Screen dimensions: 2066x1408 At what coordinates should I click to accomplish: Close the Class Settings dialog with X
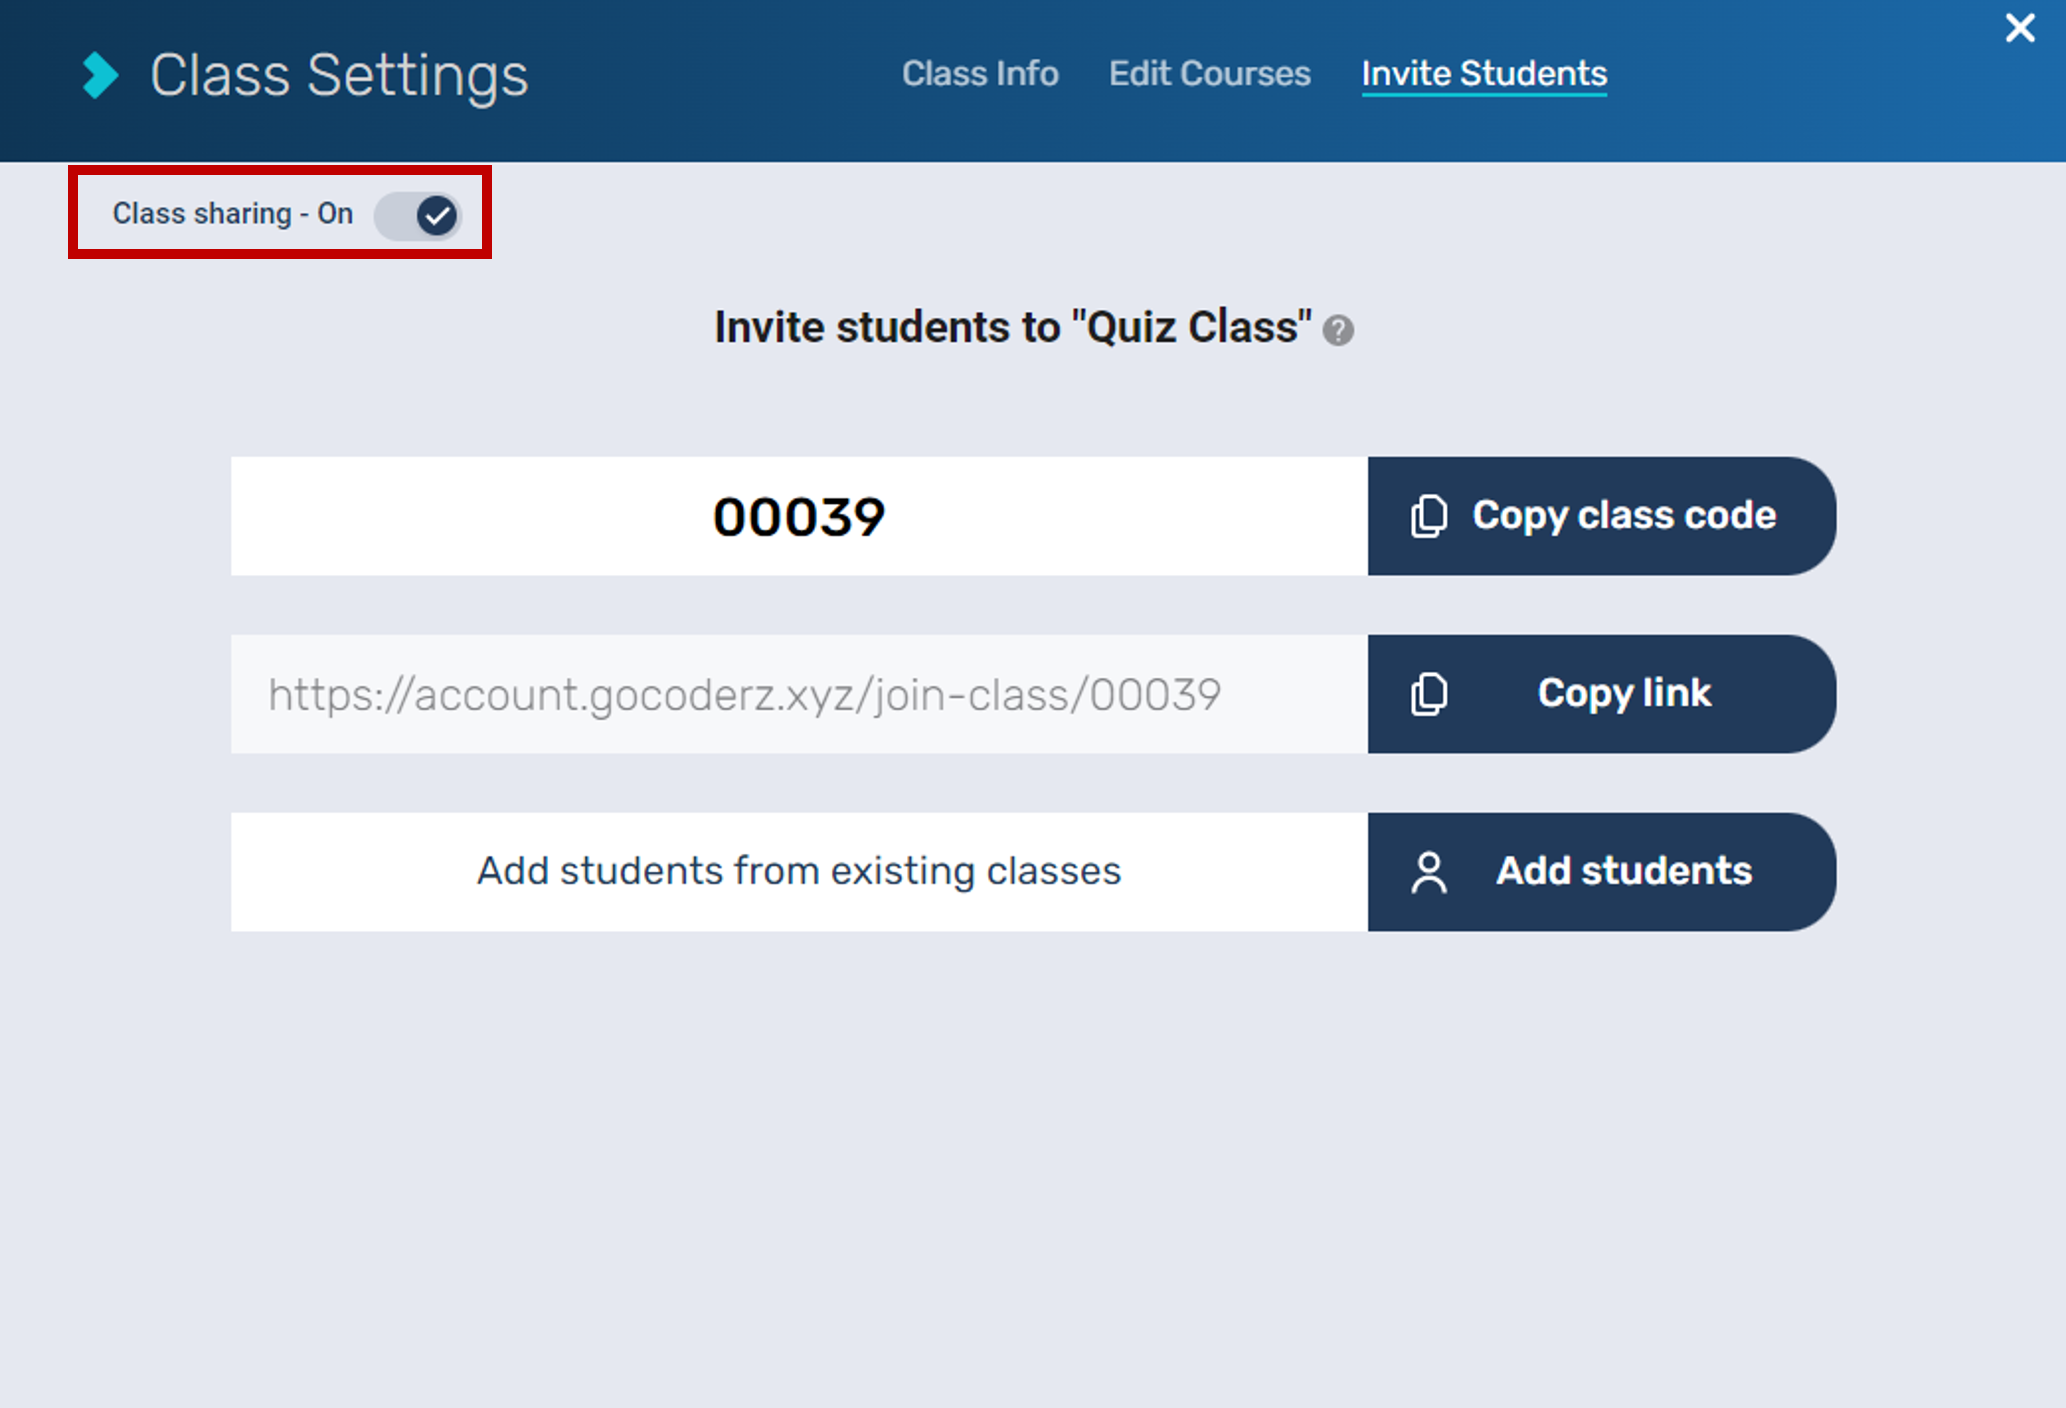click(2020, 28)
